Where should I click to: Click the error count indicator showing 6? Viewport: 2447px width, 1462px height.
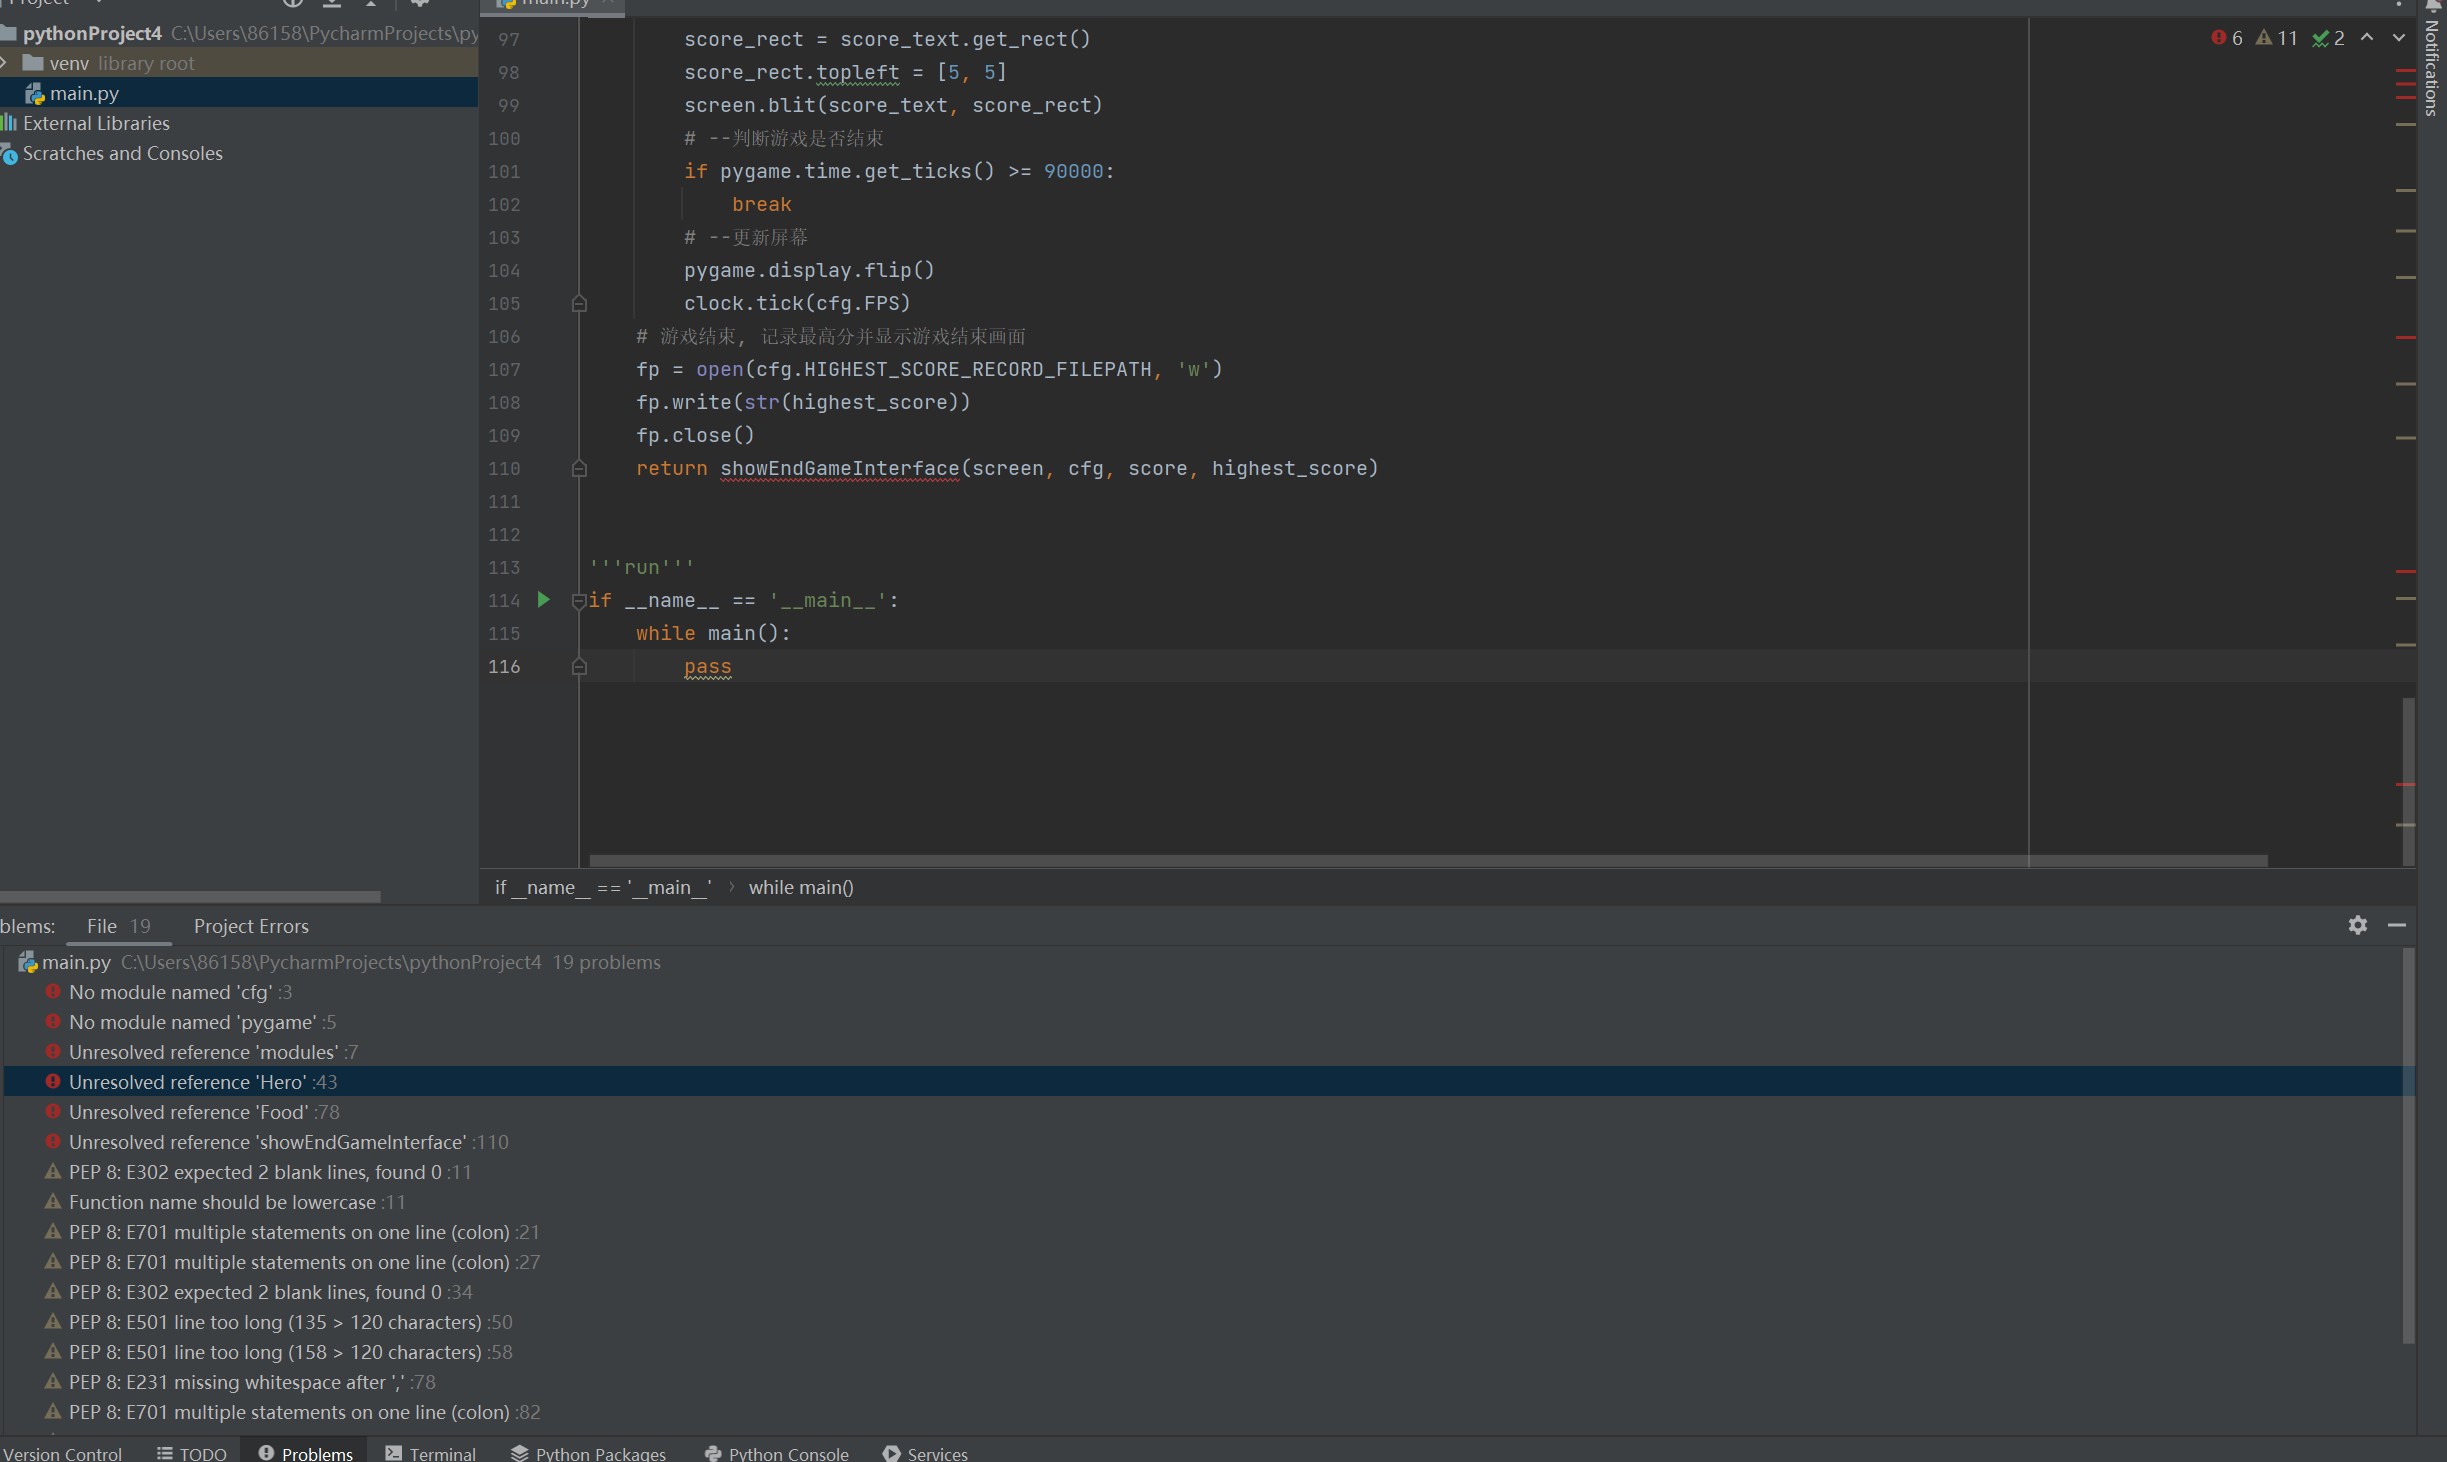(2227, 38)
